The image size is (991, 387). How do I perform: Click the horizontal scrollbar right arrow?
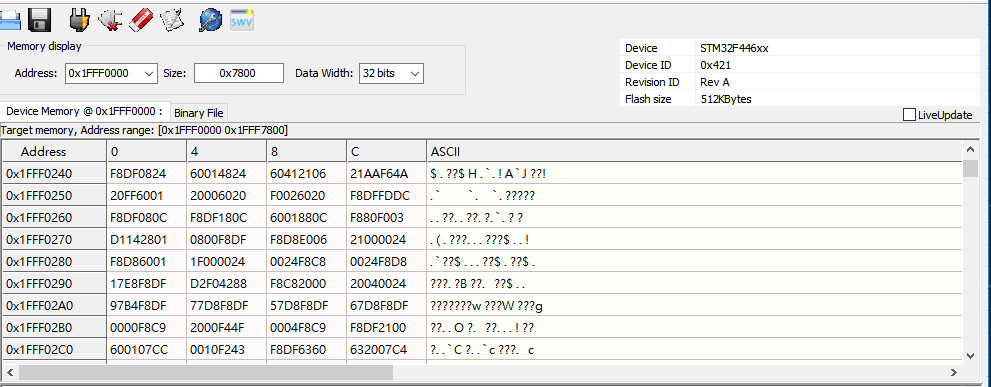(x=954, y=372)
